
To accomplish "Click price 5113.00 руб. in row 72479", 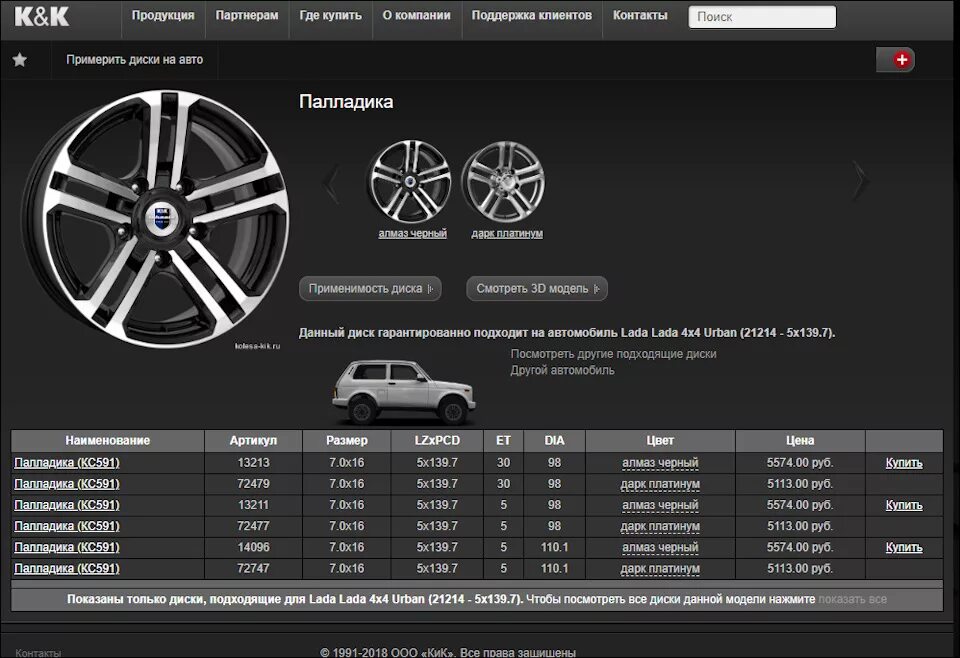I will (x=800, y=484).
